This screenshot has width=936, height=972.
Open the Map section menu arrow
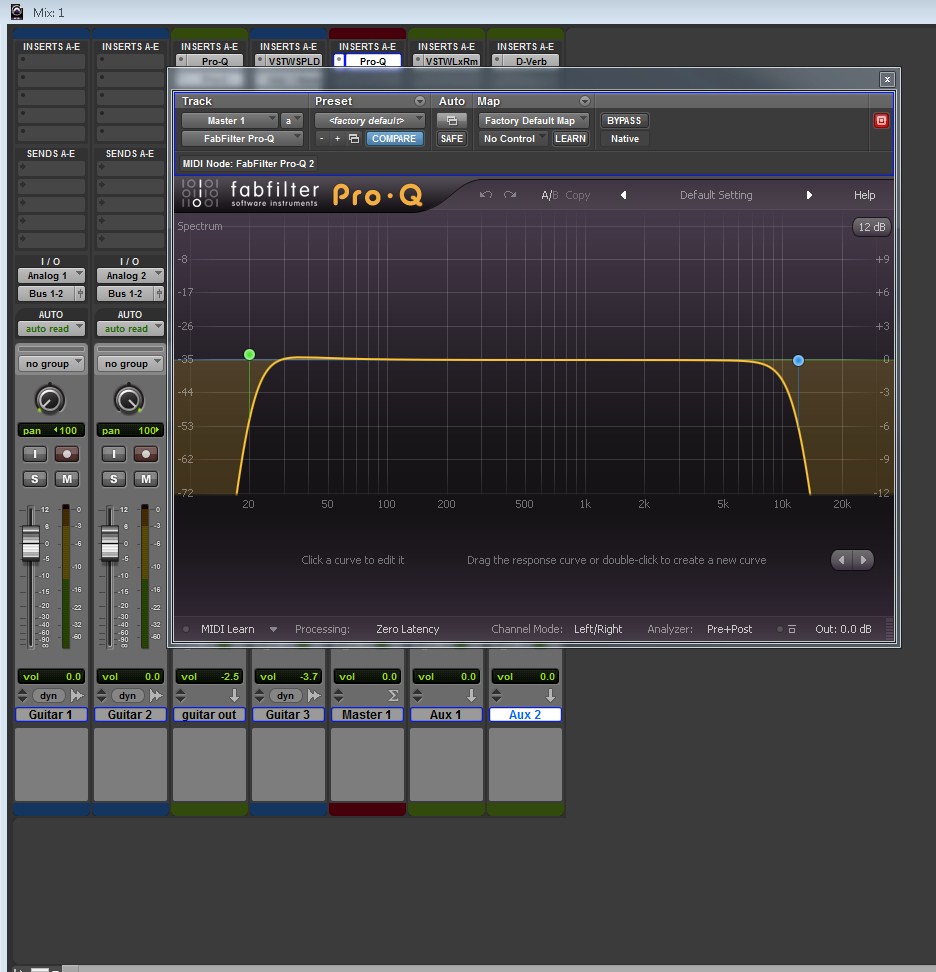pos(585,101)
